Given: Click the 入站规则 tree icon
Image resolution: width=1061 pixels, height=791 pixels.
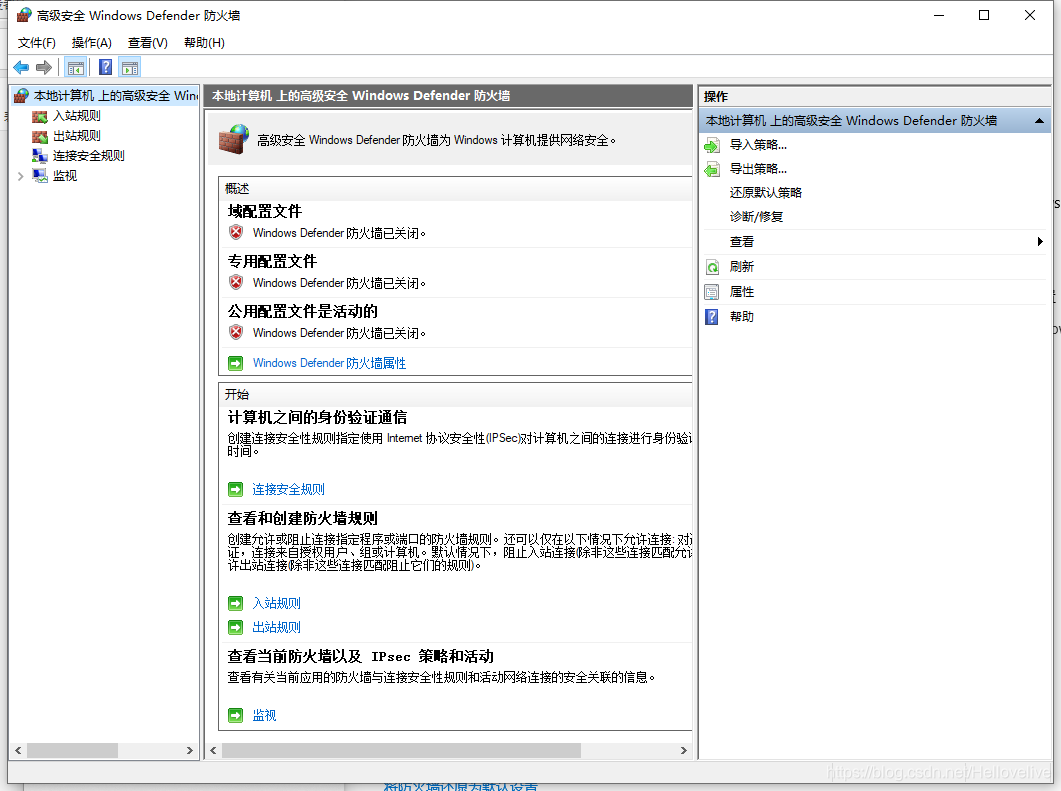Looking at the screenshot, I should (x=40, y=116).
